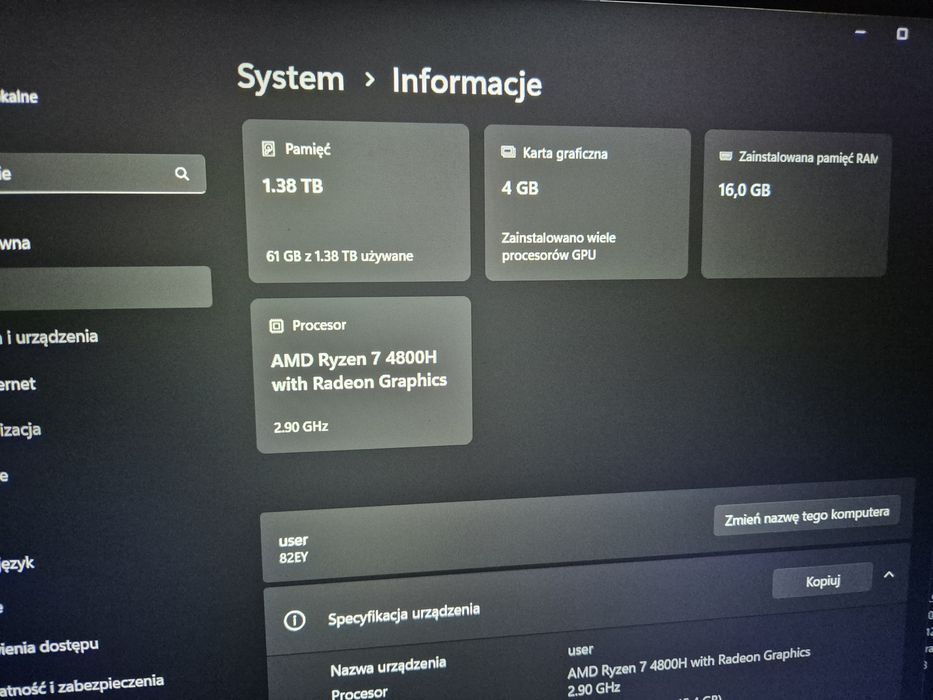Click '2.90 GHz' in Procesor card
The width and height of the screenshot is (933, 700).
click(x=300, y=427)
